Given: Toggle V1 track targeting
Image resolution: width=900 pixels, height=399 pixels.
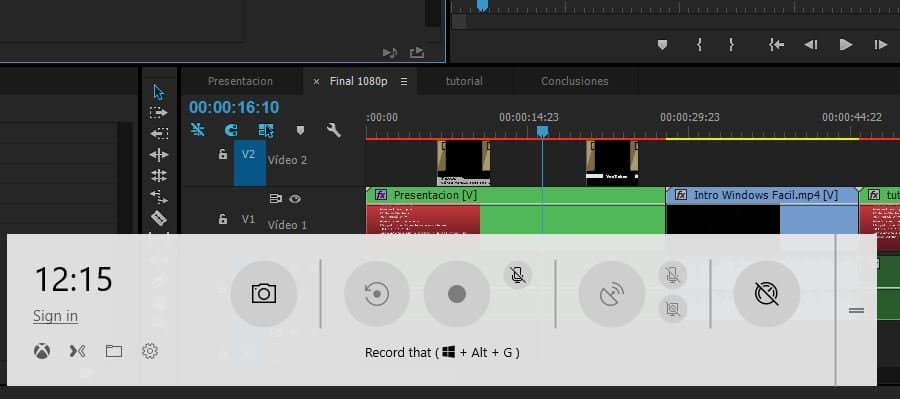Looking at the screenshot, I should [x=248, y=219].
